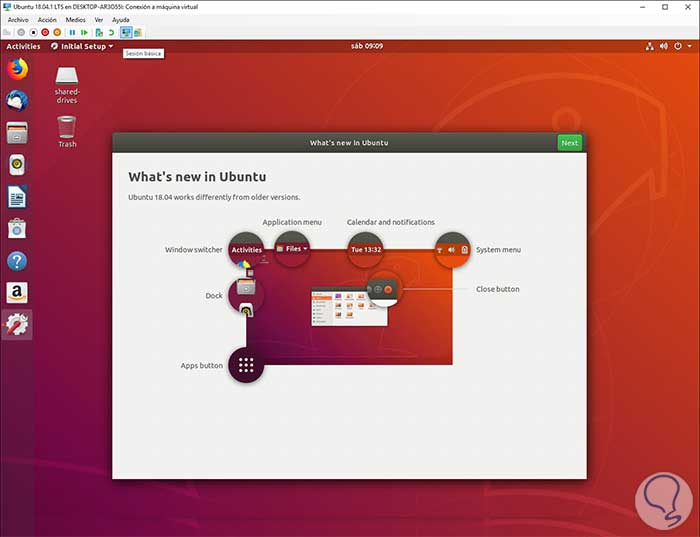Open the Medios menu
This screenshot has width=700, height=537.
(75, 20)
